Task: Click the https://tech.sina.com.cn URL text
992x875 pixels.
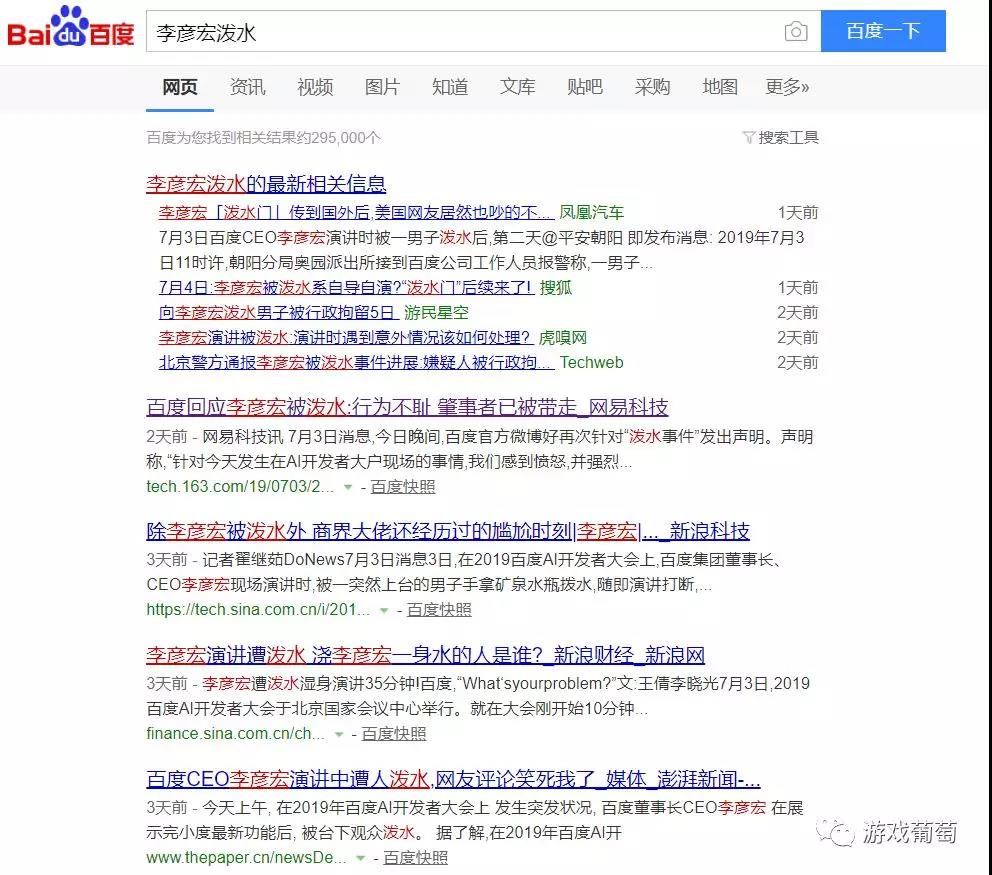Action: click(x=258, y=610)
